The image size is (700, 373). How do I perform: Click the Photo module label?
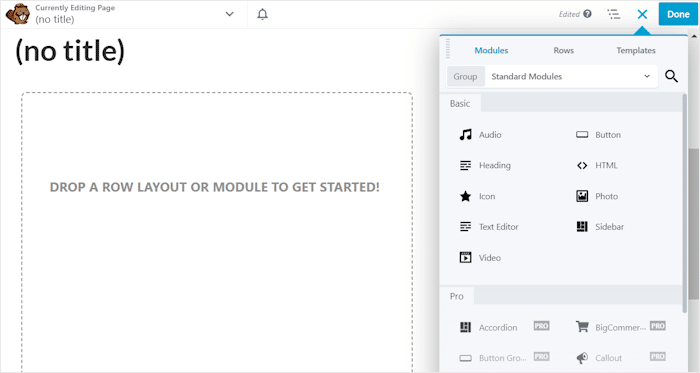pos(607,196)
